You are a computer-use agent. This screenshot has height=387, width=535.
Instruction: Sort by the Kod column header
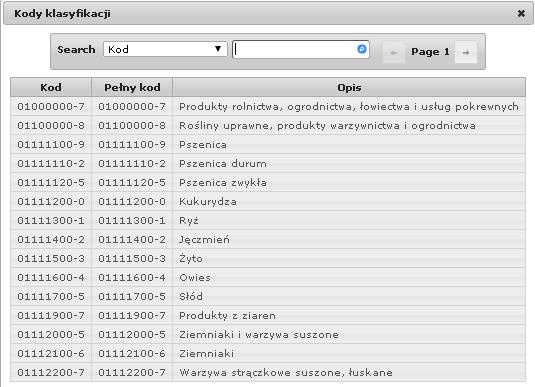coord(51,87)
